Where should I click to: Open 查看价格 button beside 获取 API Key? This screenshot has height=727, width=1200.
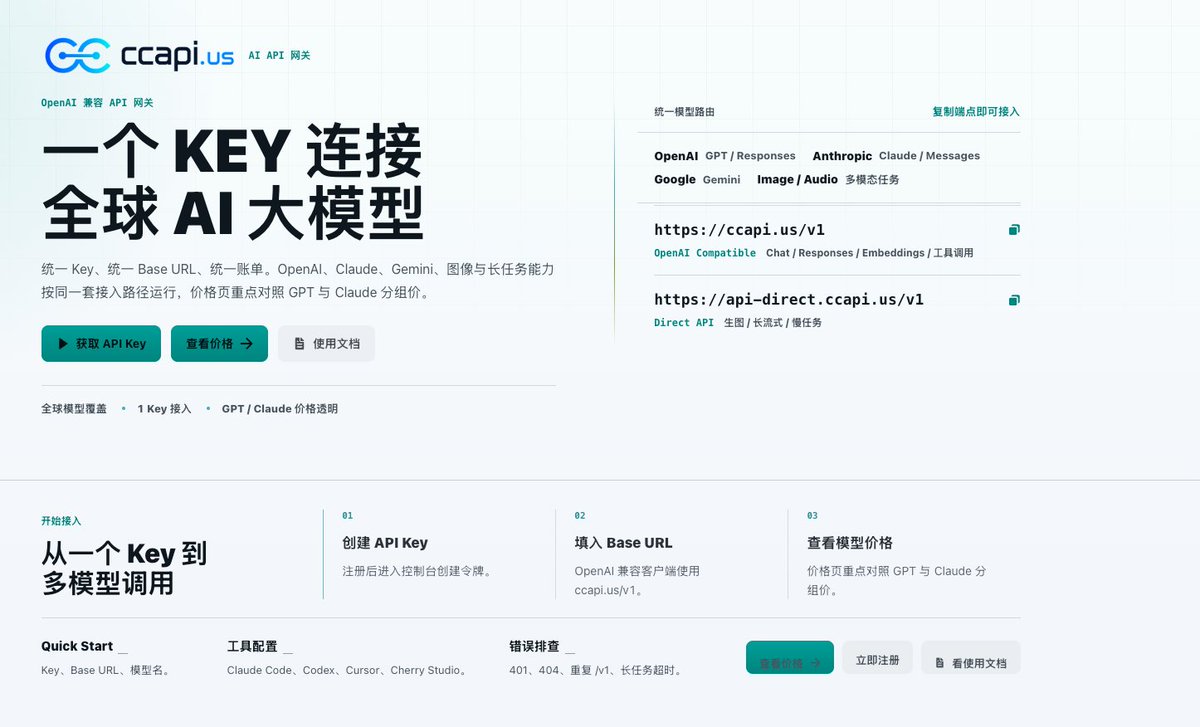tap(219, 343)
